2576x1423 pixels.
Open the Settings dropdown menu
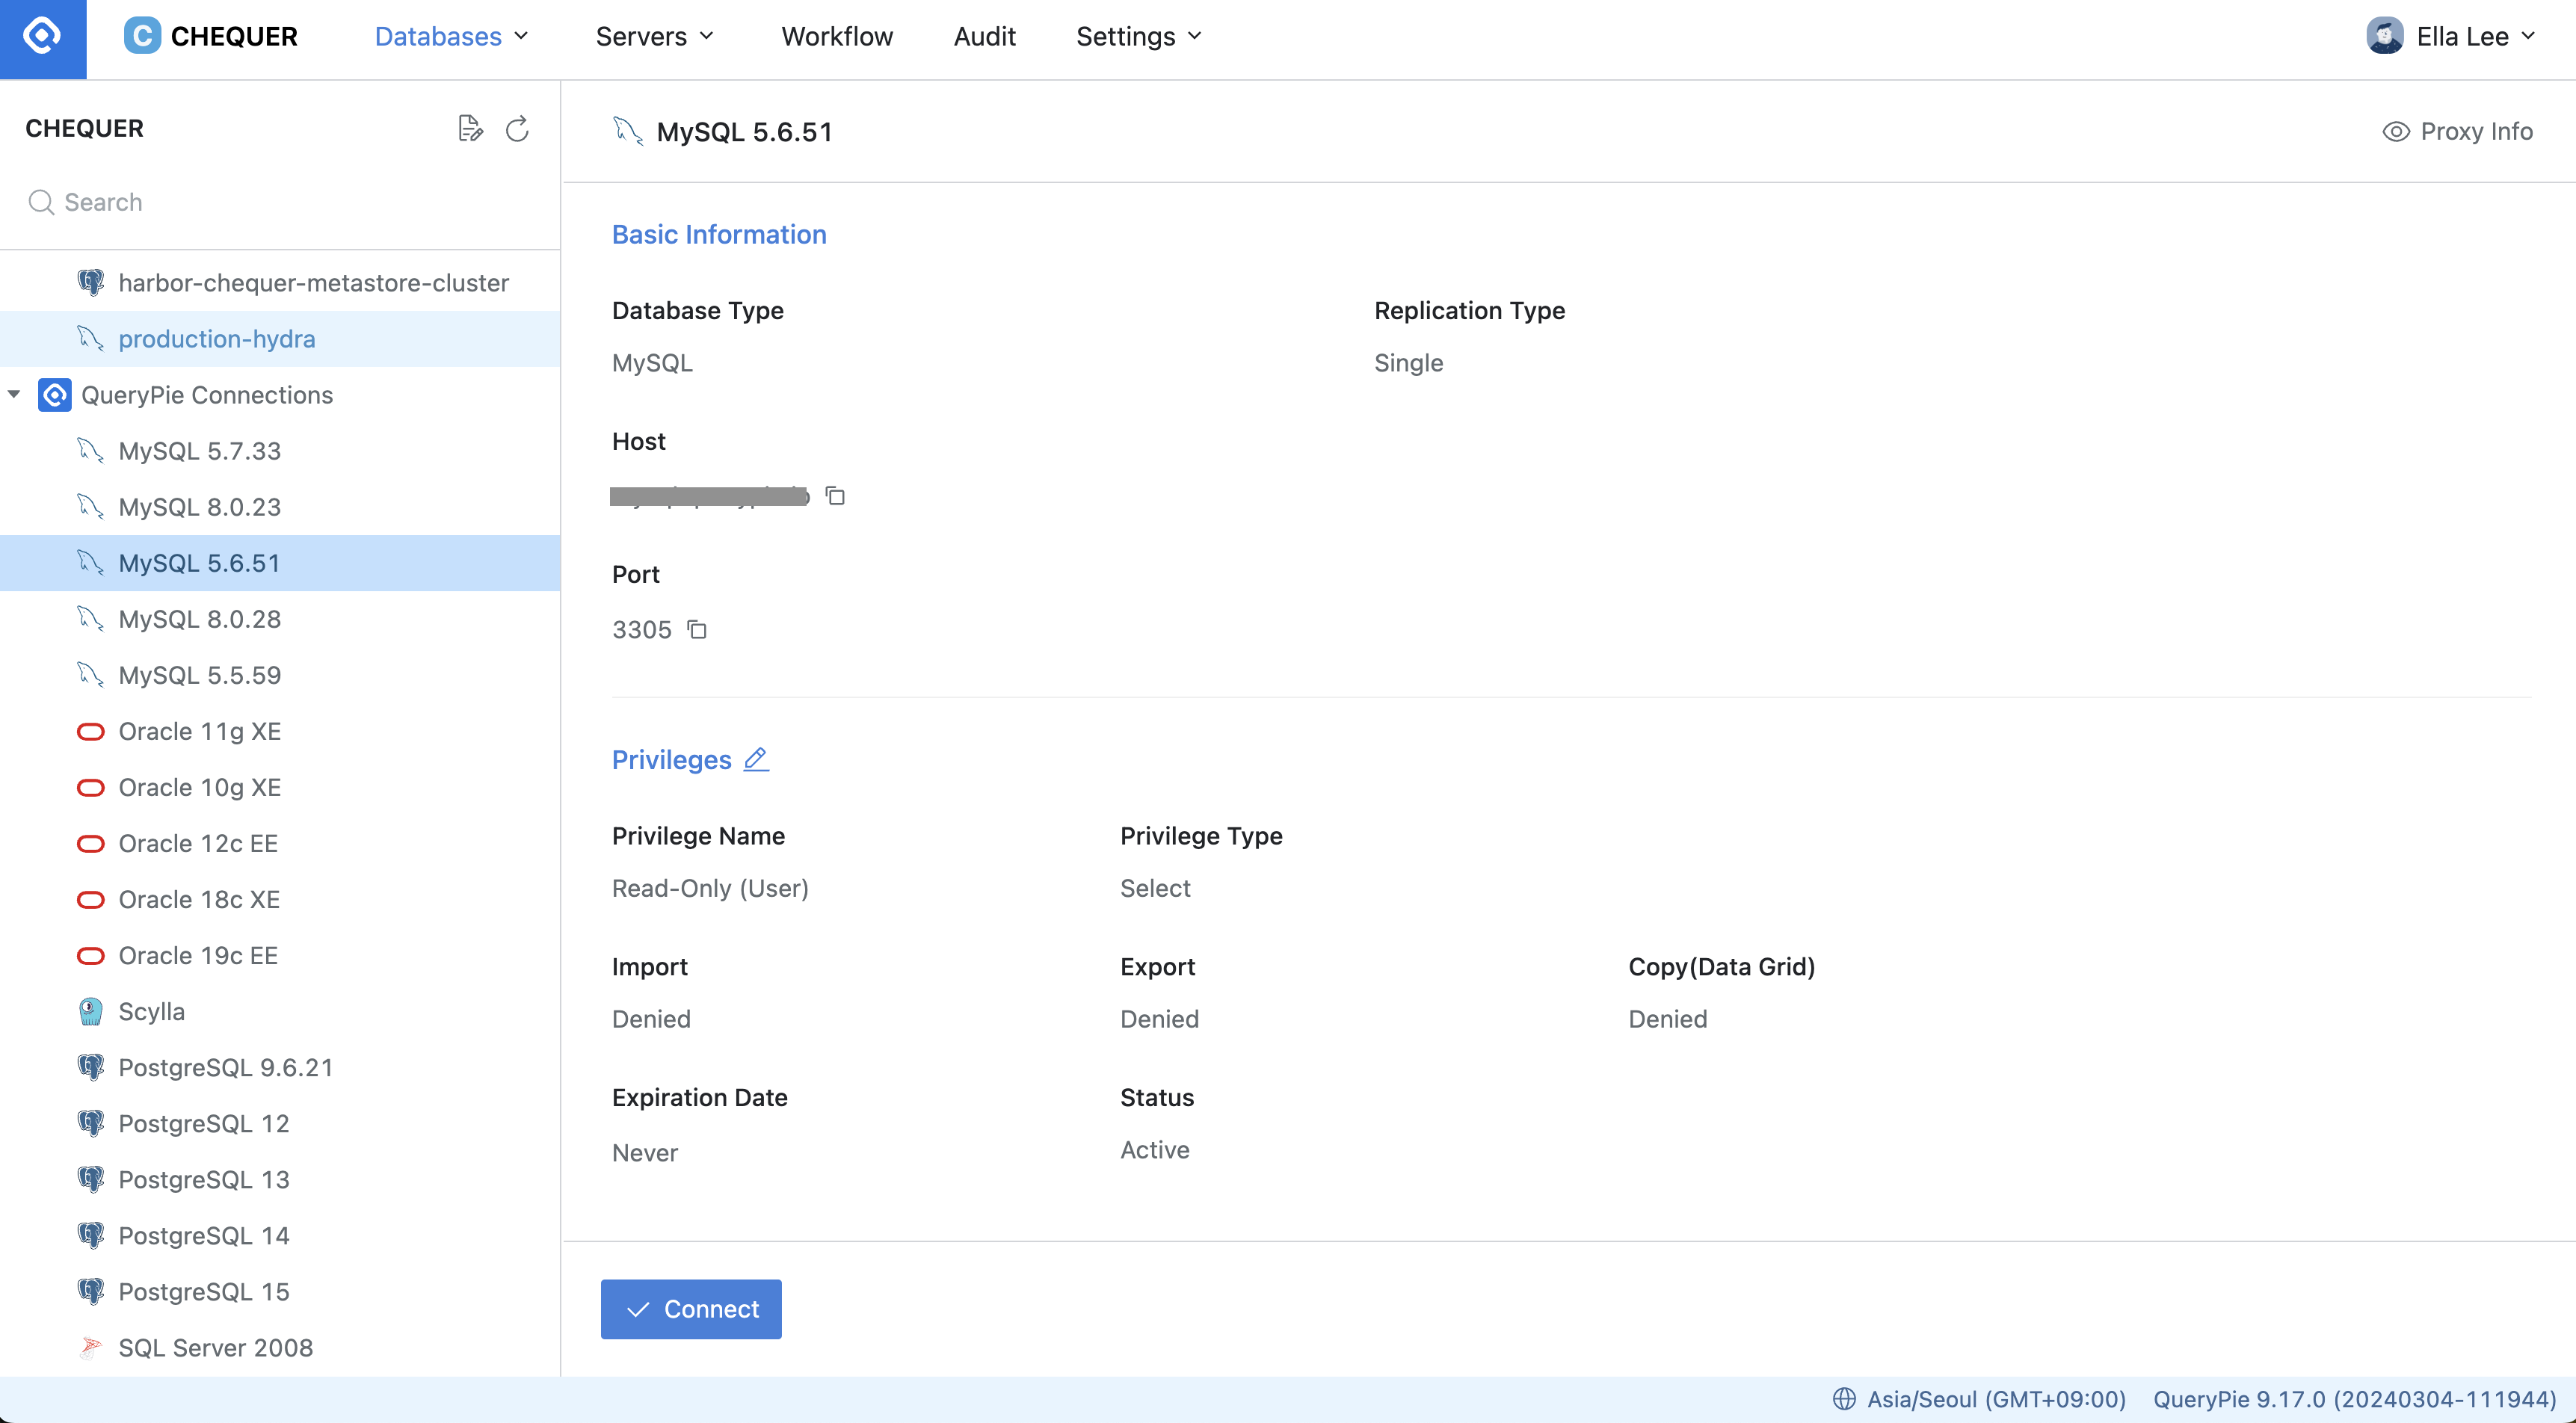[1138, 36]
